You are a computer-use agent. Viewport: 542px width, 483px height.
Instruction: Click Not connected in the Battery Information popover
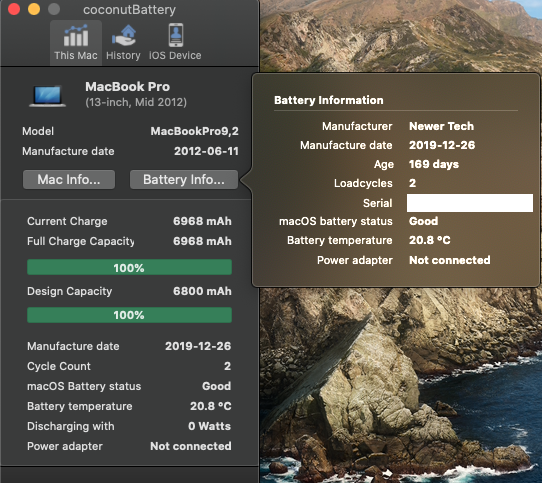[450, 260]
